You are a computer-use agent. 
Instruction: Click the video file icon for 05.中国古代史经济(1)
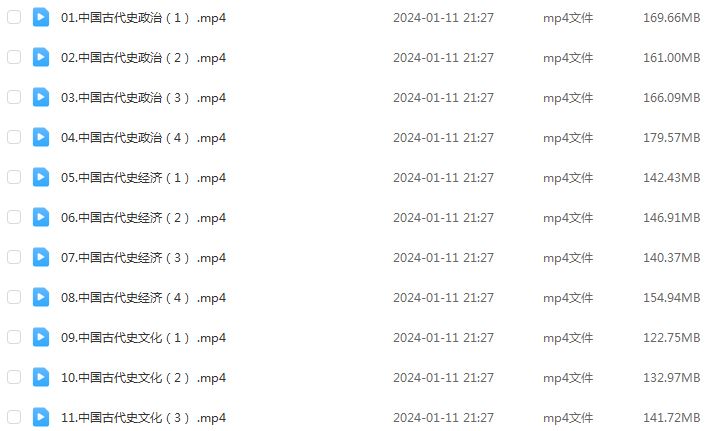pyautogui.click(x=41, y=177)
